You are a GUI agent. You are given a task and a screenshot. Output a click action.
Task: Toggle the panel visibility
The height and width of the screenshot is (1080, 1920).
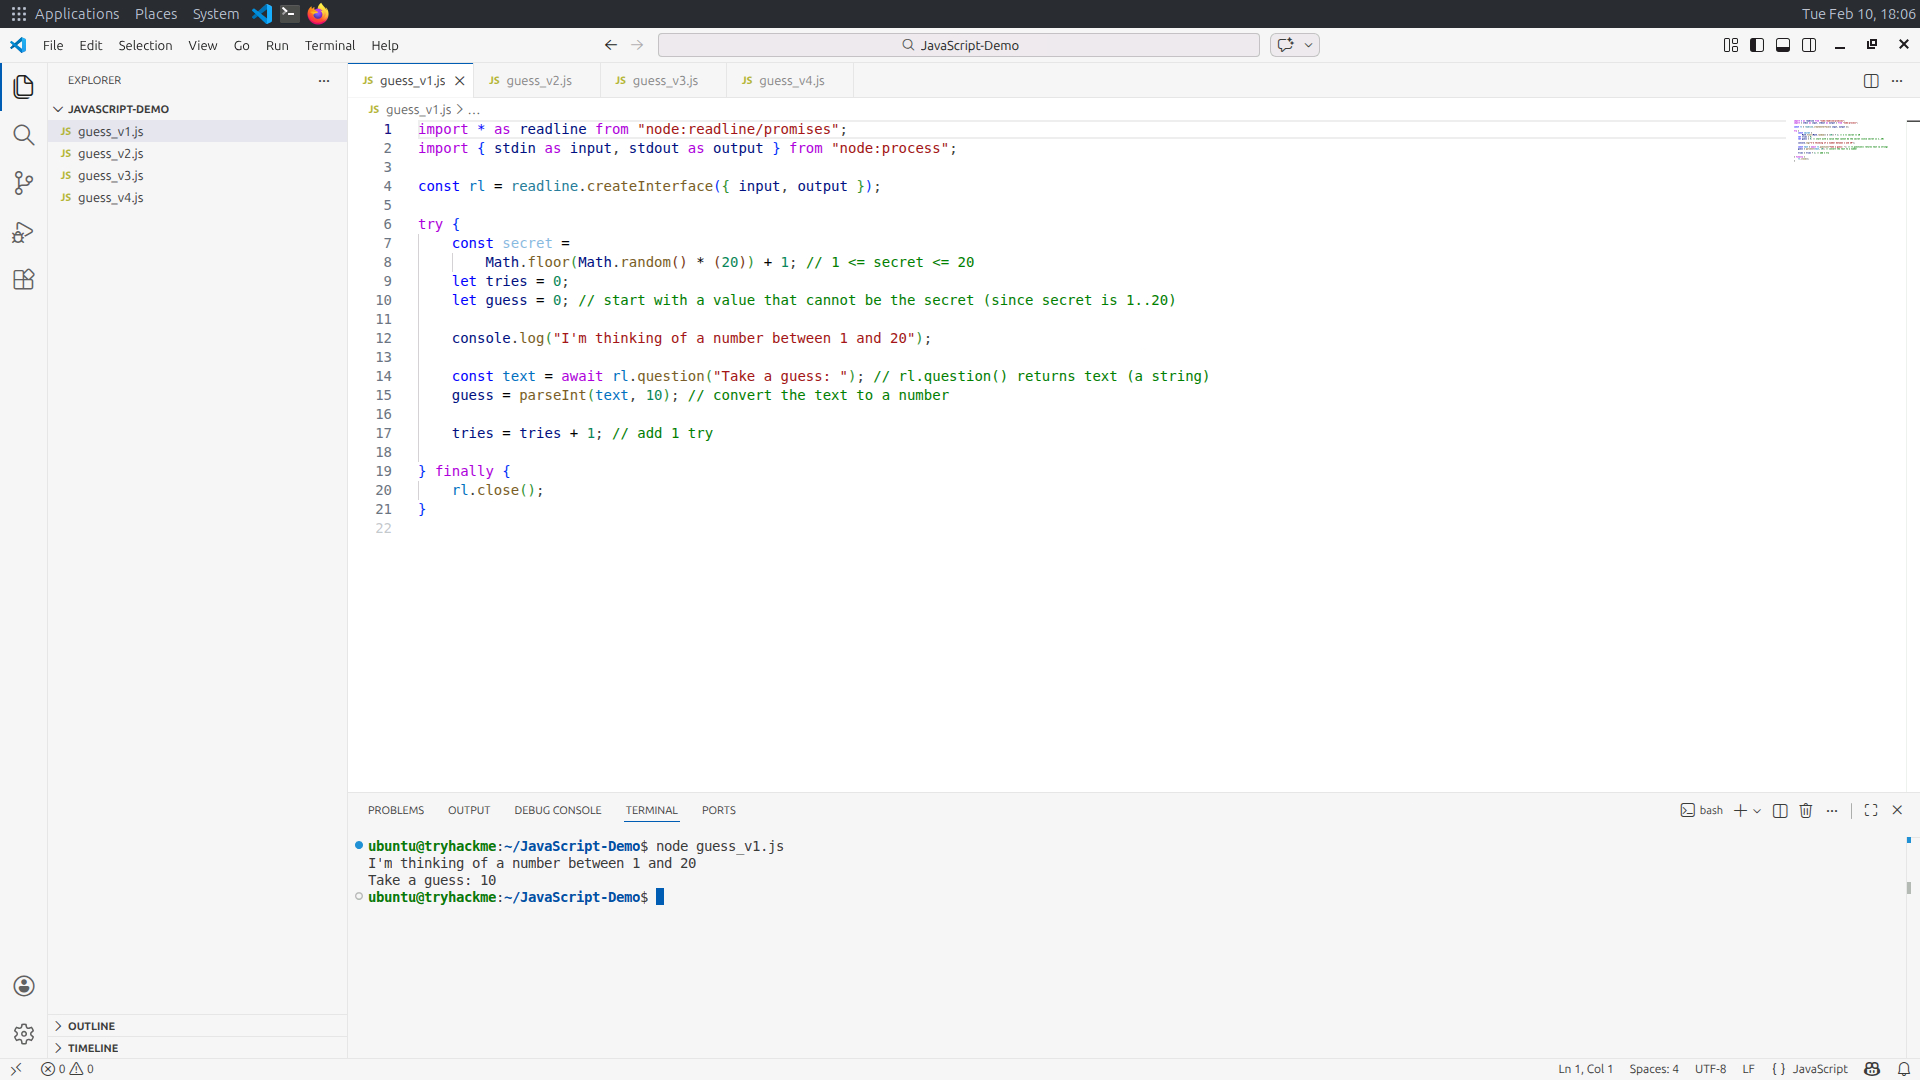pyautogui.click(x=1783, y=45)
